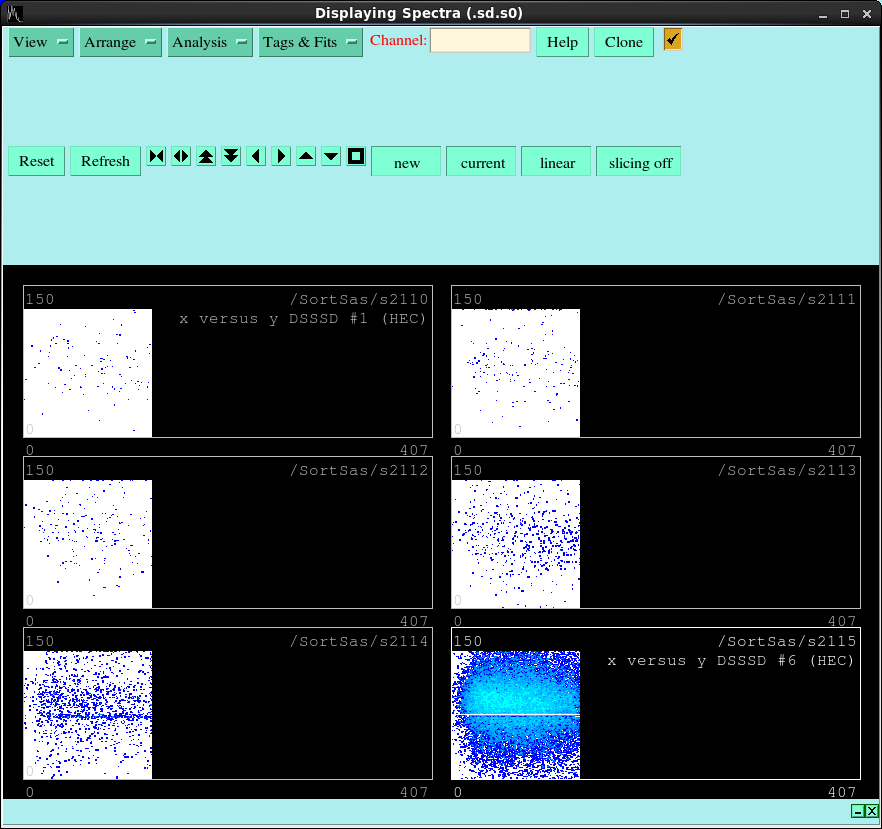This screenshot has height=829, width=882.
Task: Toggle the orange checkmark box beside Clone
Action: pos(673,40)
